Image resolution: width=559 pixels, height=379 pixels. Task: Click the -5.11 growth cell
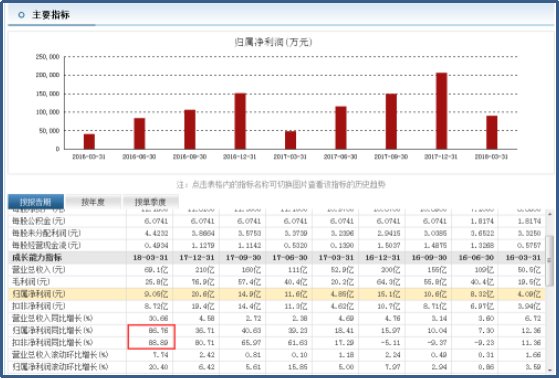coord(390,343)
